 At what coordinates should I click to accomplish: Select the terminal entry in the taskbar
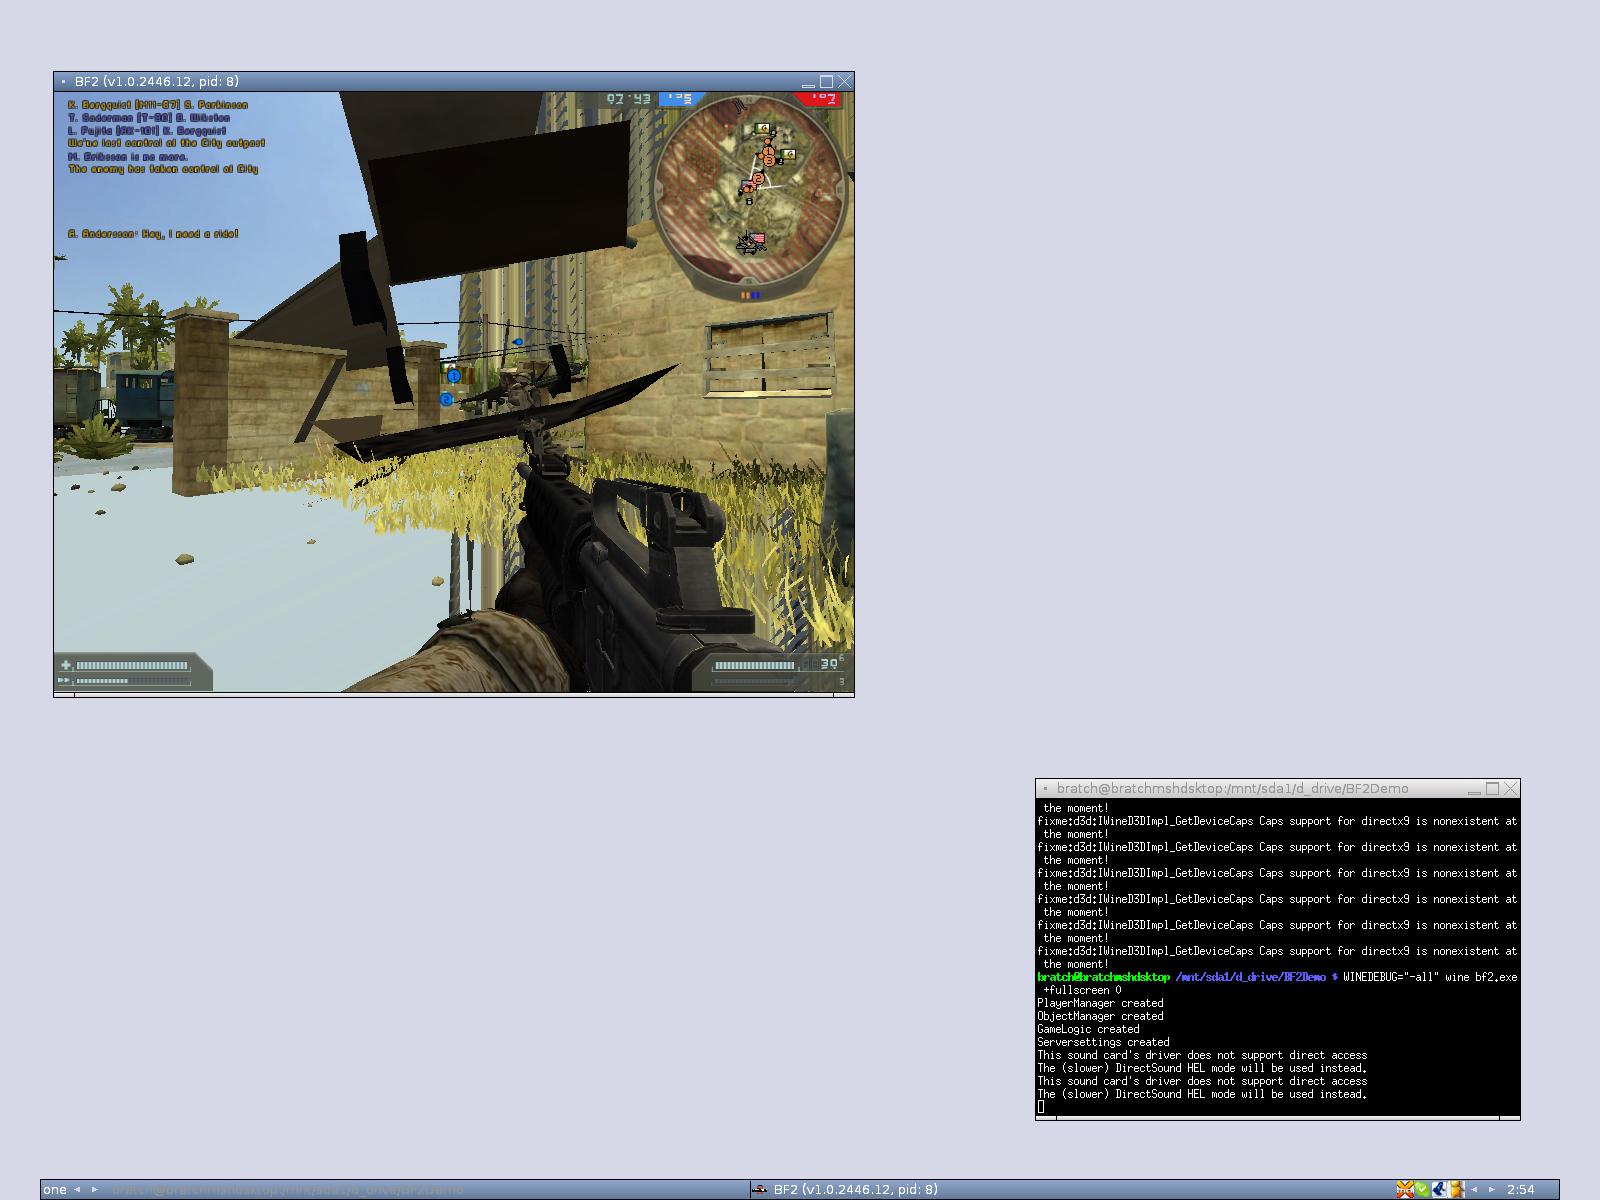[427, 1189]
